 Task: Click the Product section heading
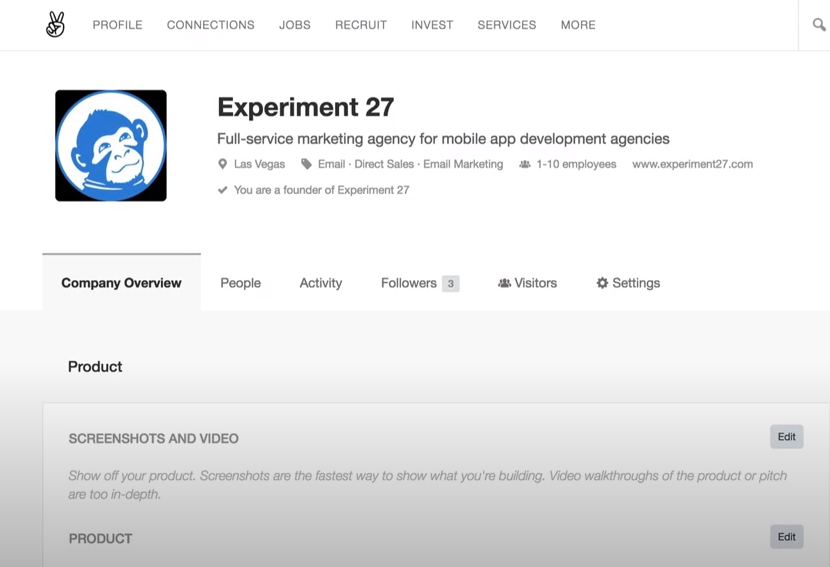[x=95, y=366]
